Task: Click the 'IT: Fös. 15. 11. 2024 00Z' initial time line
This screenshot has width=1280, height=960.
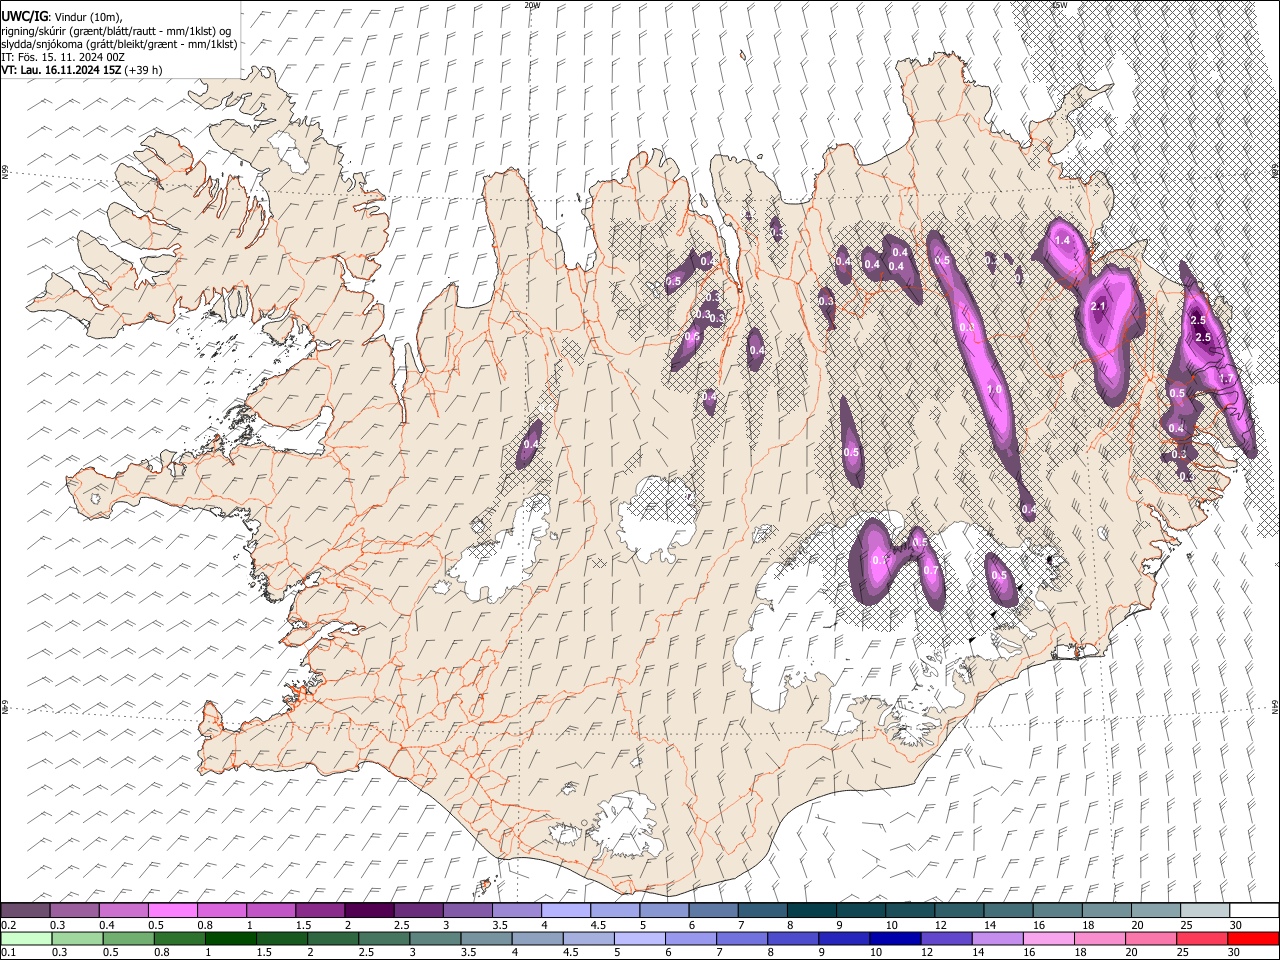Action: coord(63,57)
